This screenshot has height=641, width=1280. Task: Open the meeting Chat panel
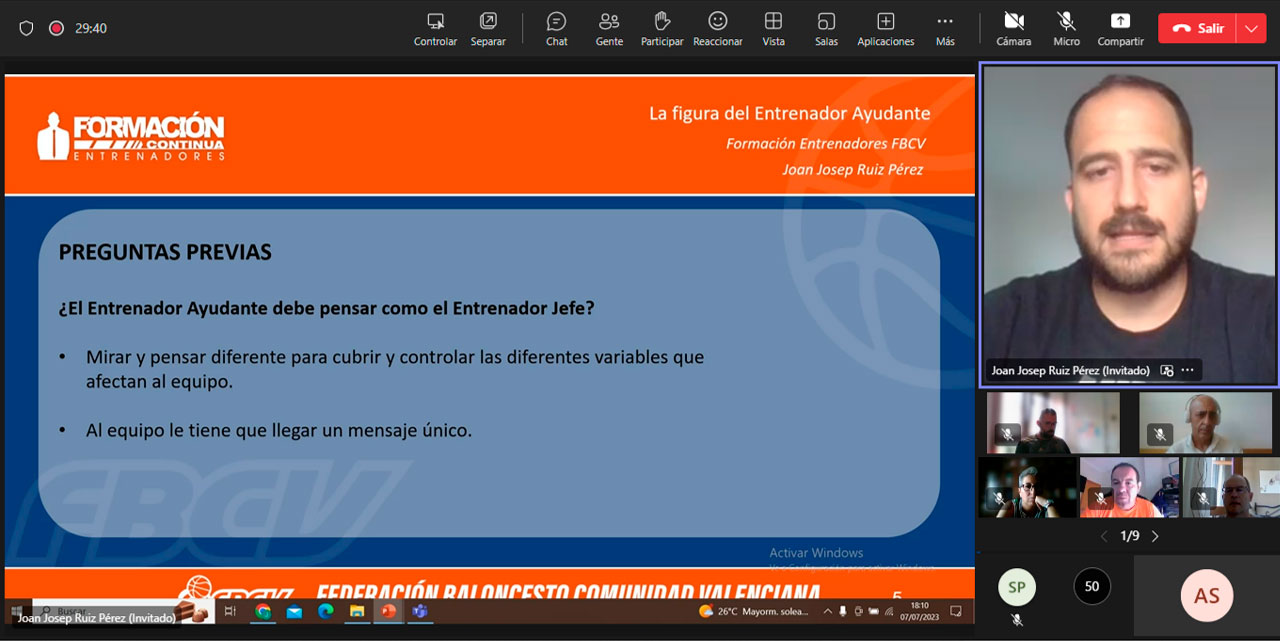point(556,29)
